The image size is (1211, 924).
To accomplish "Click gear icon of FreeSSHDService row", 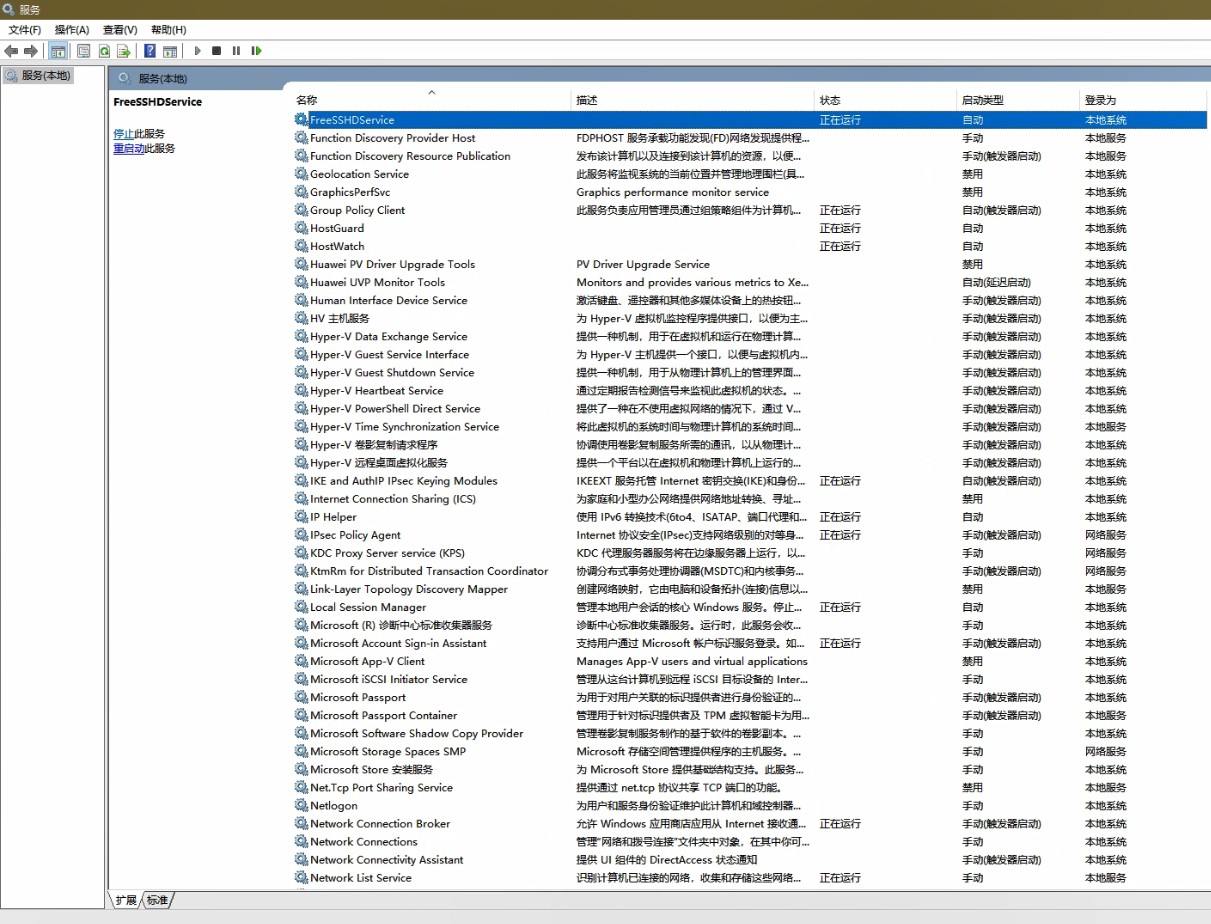I will point(301,120).
